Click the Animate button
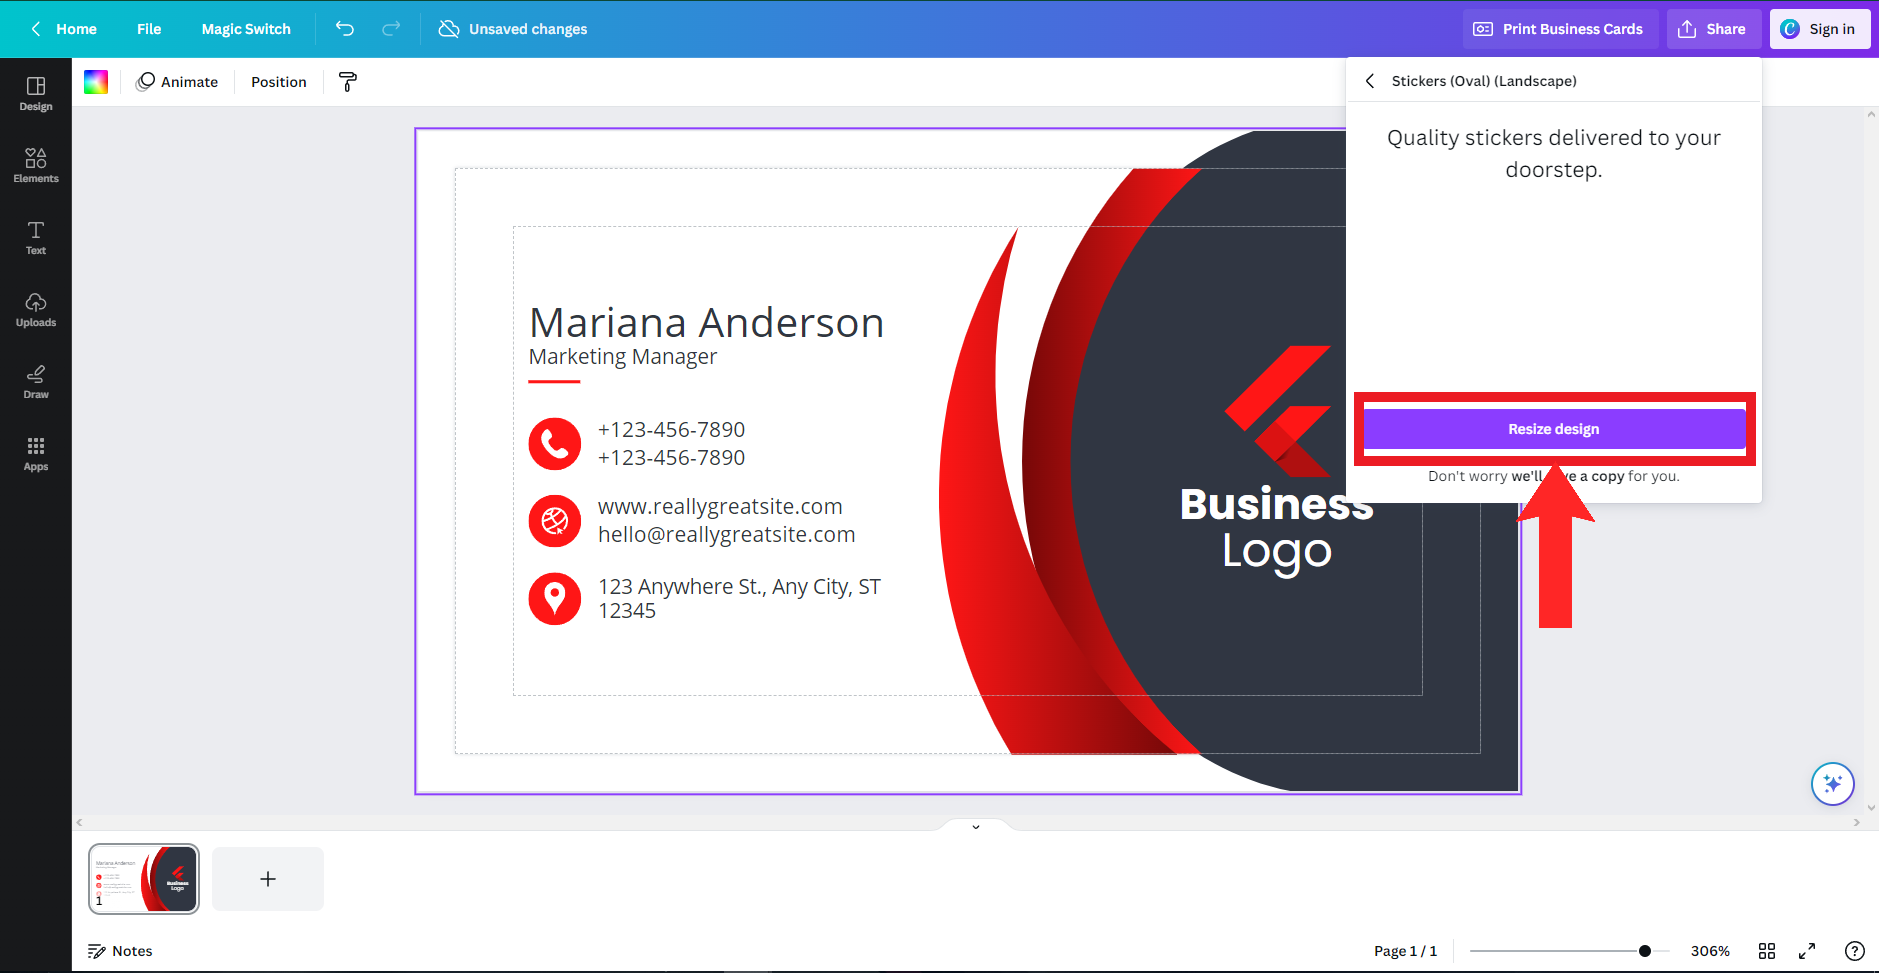The image size is (1879, 973). click(177, 82)
